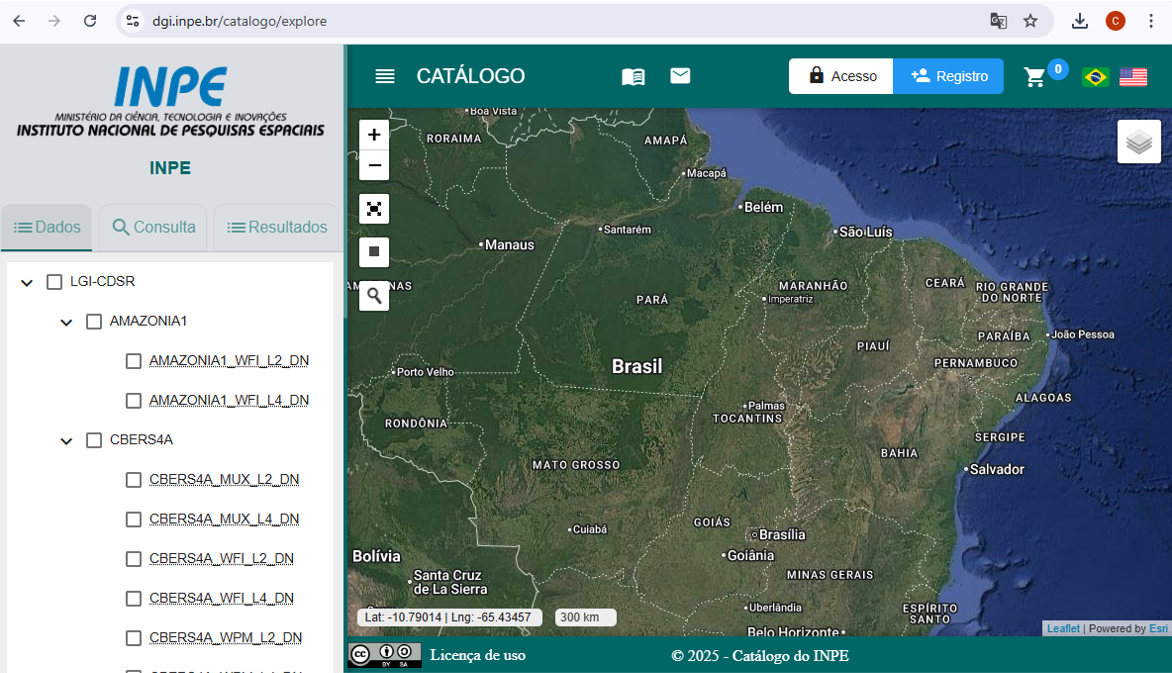This screenshot has height=673, width=1172.
Task: Open the hamburger menu beside CATÁLOGO
Action: (x=385, y=77)
